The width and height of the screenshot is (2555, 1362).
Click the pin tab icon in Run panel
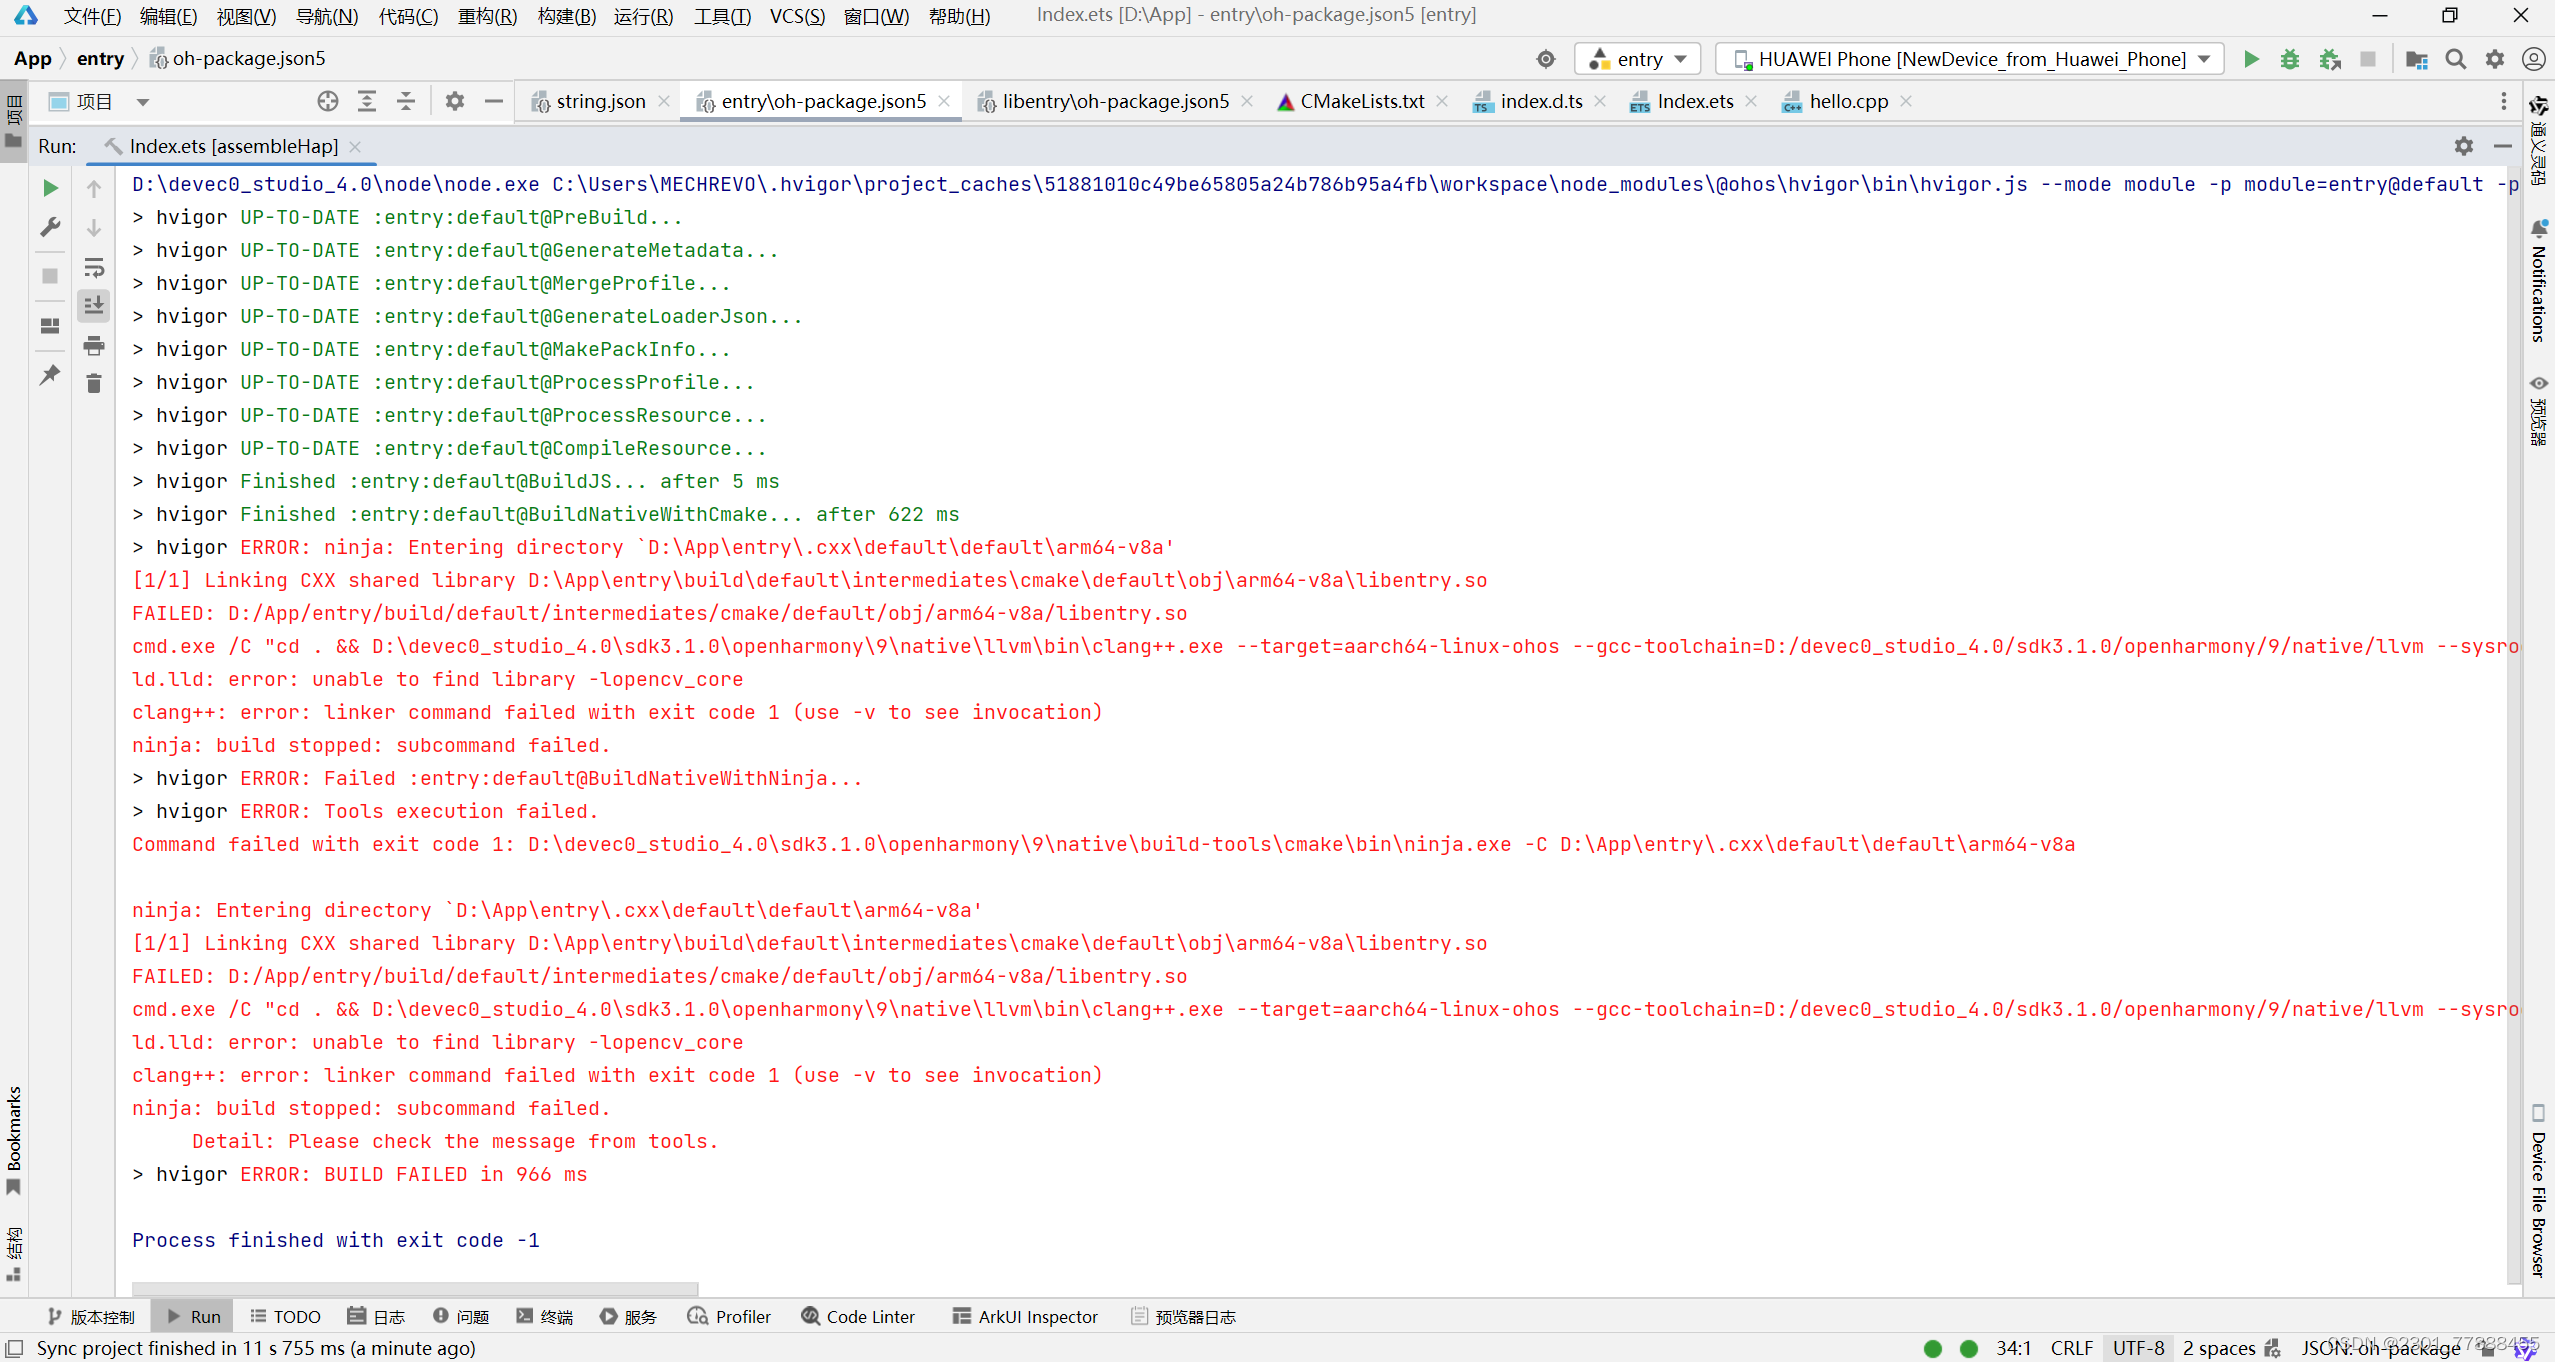(50, 375)
